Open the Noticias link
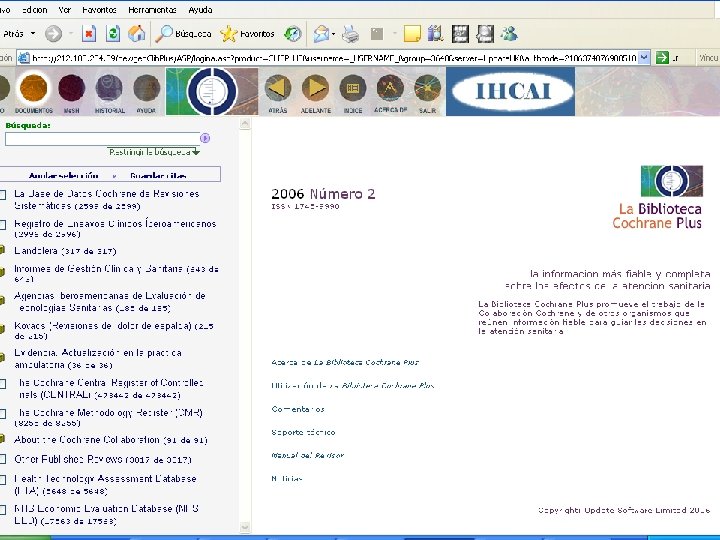Viewport: 720px width, 540px height. [x=287, y=478]
